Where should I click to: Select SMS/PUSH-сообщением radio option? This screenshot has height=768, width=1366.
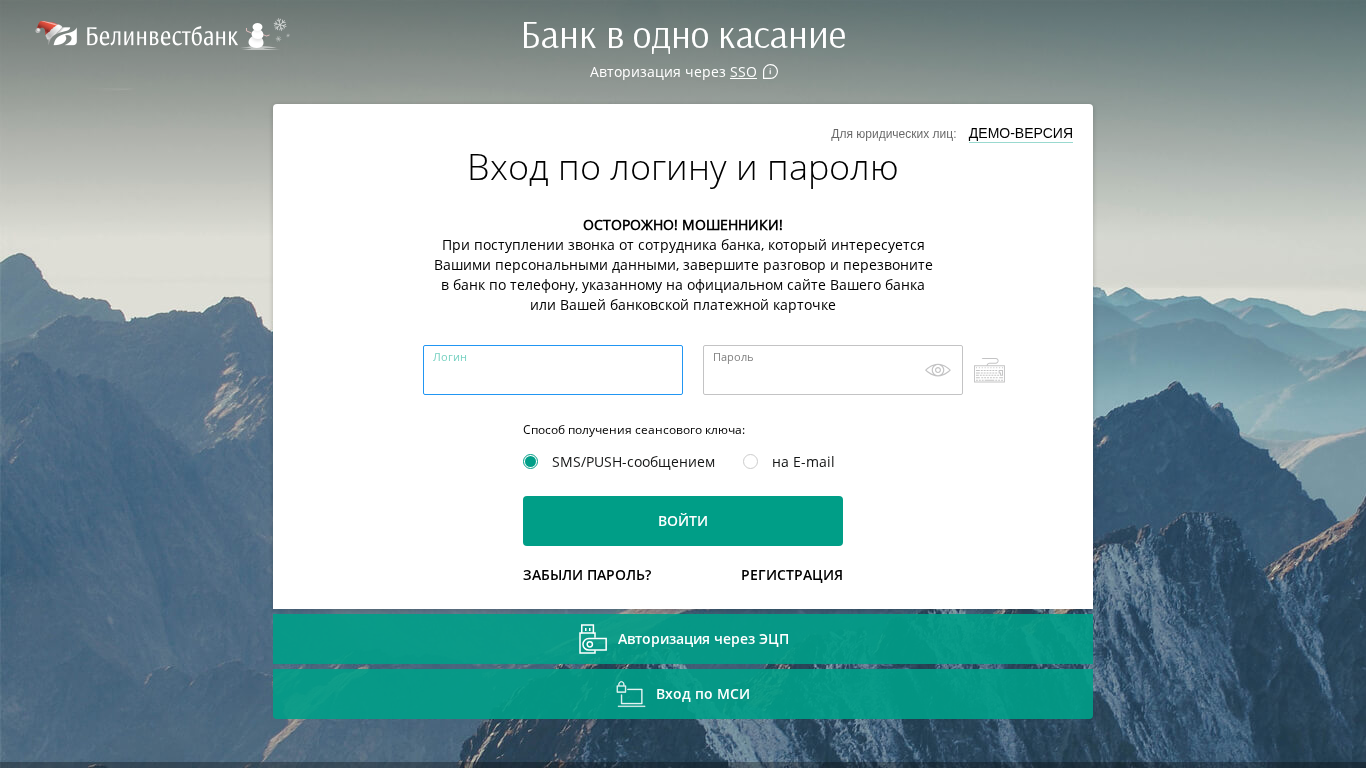coord(530,462)
